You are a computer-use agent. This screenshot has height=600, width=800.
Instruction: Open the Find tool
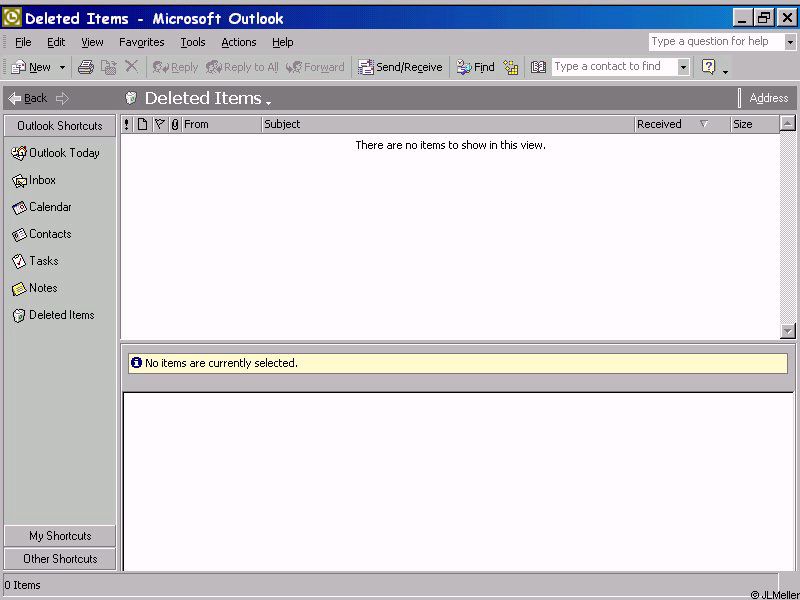click(475, 67)
